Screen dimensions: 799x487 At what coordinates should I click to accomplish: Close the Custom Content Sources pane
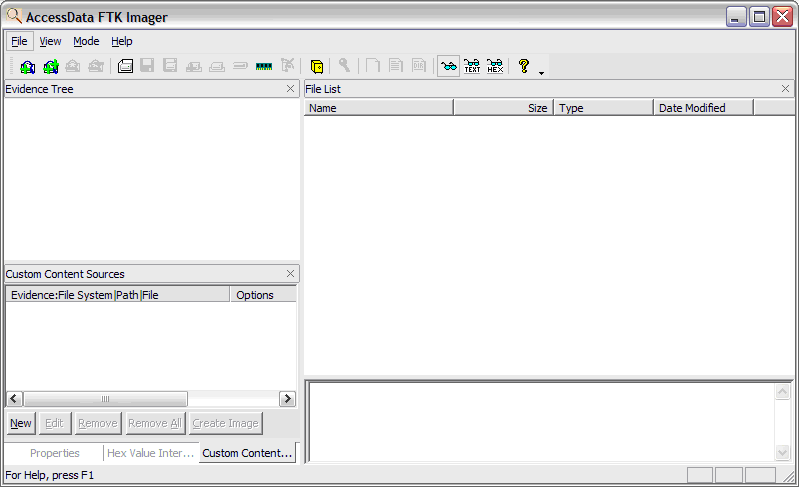[290, 274]
